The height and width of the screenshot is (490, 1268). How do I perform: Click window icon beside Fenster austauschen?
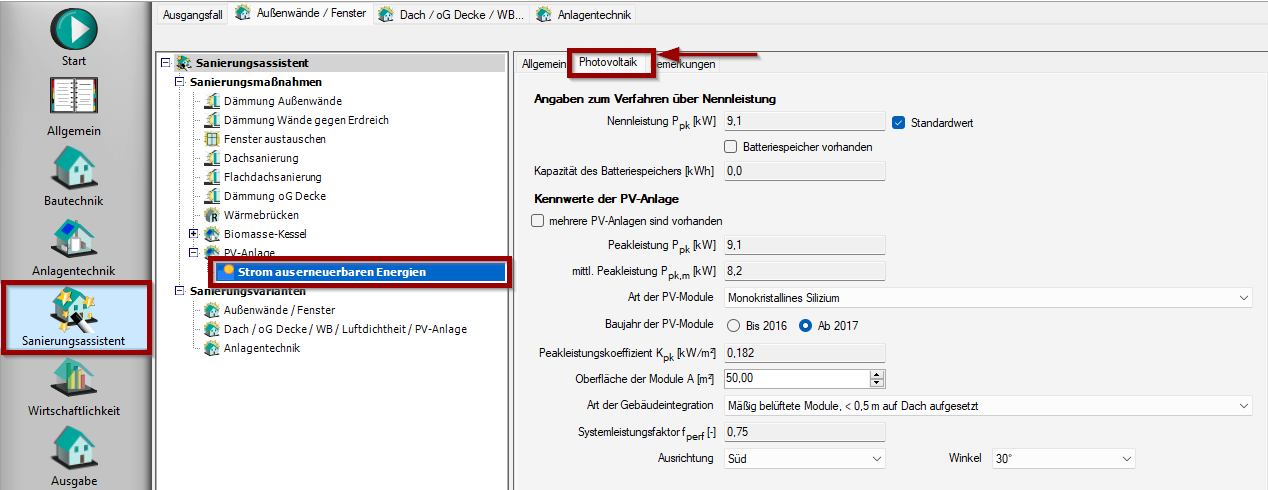[211, 139]
